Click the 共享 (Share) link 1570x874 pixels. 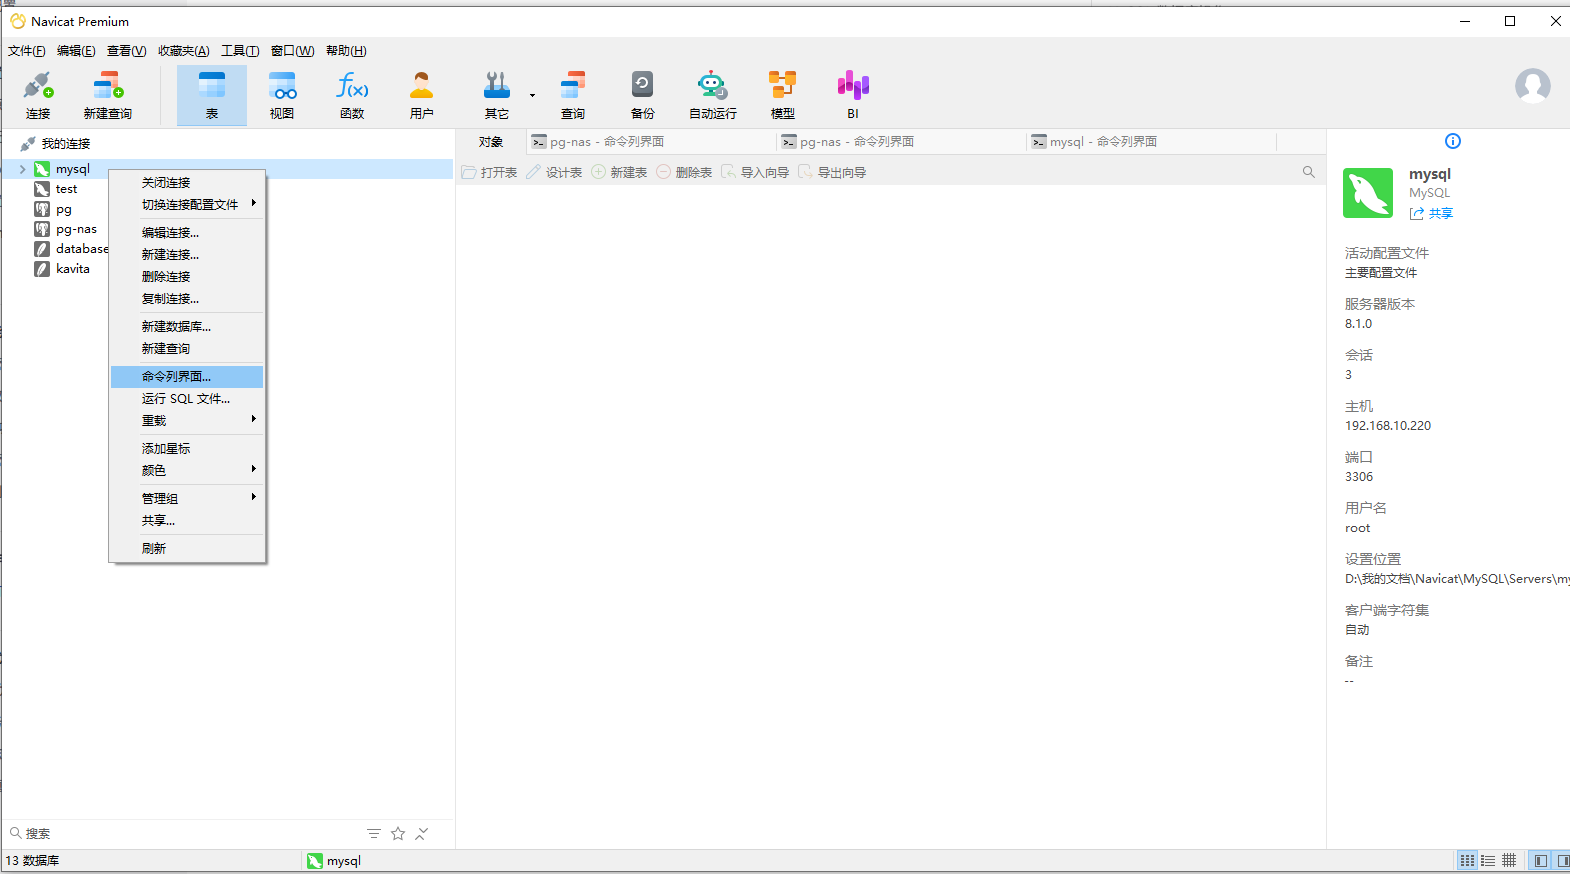point(1432,213)
